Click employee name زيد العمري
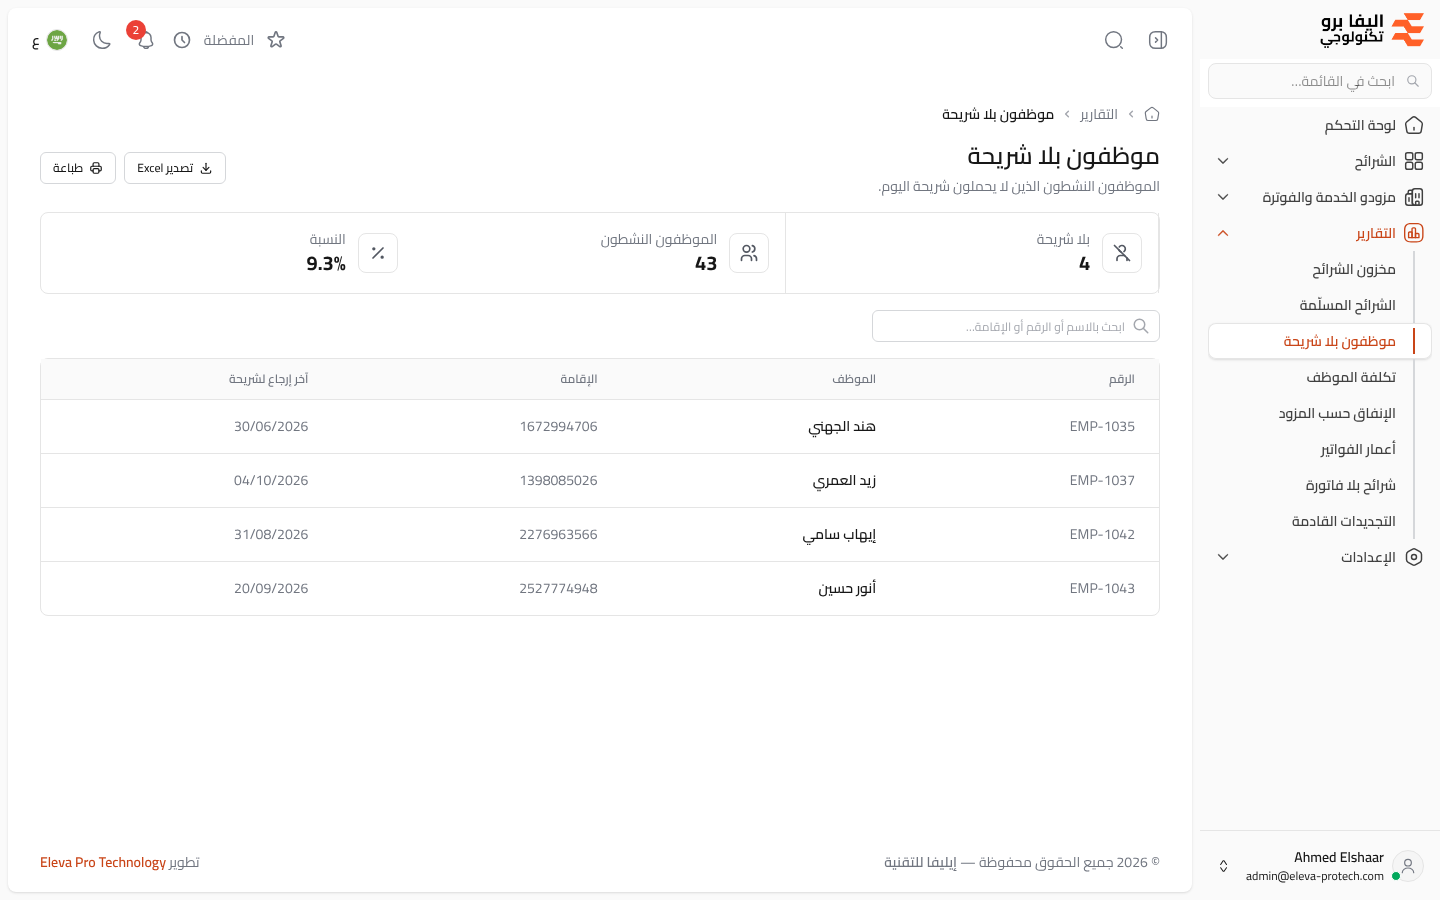1440x900 pixels. [x=844, y=480]
